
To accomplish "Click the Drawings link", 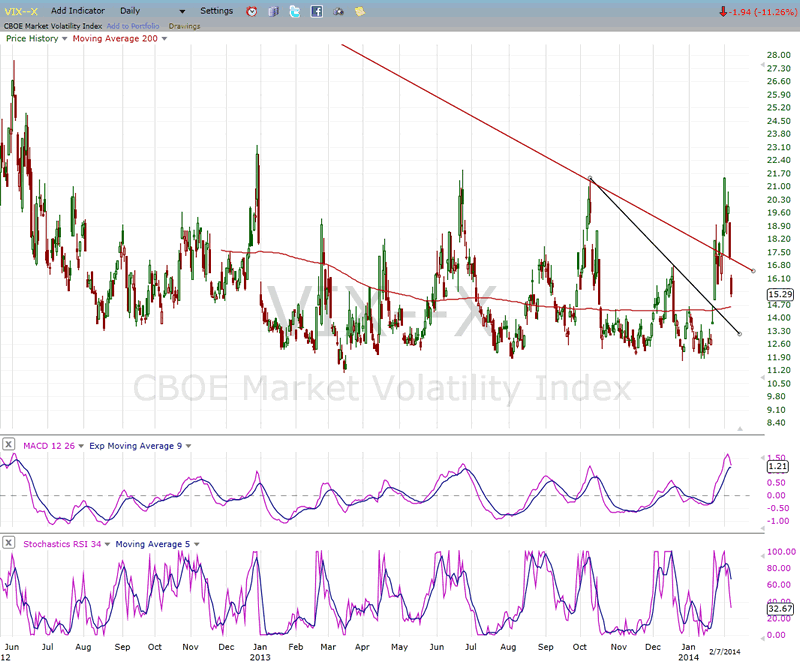I will pos(184,26).
